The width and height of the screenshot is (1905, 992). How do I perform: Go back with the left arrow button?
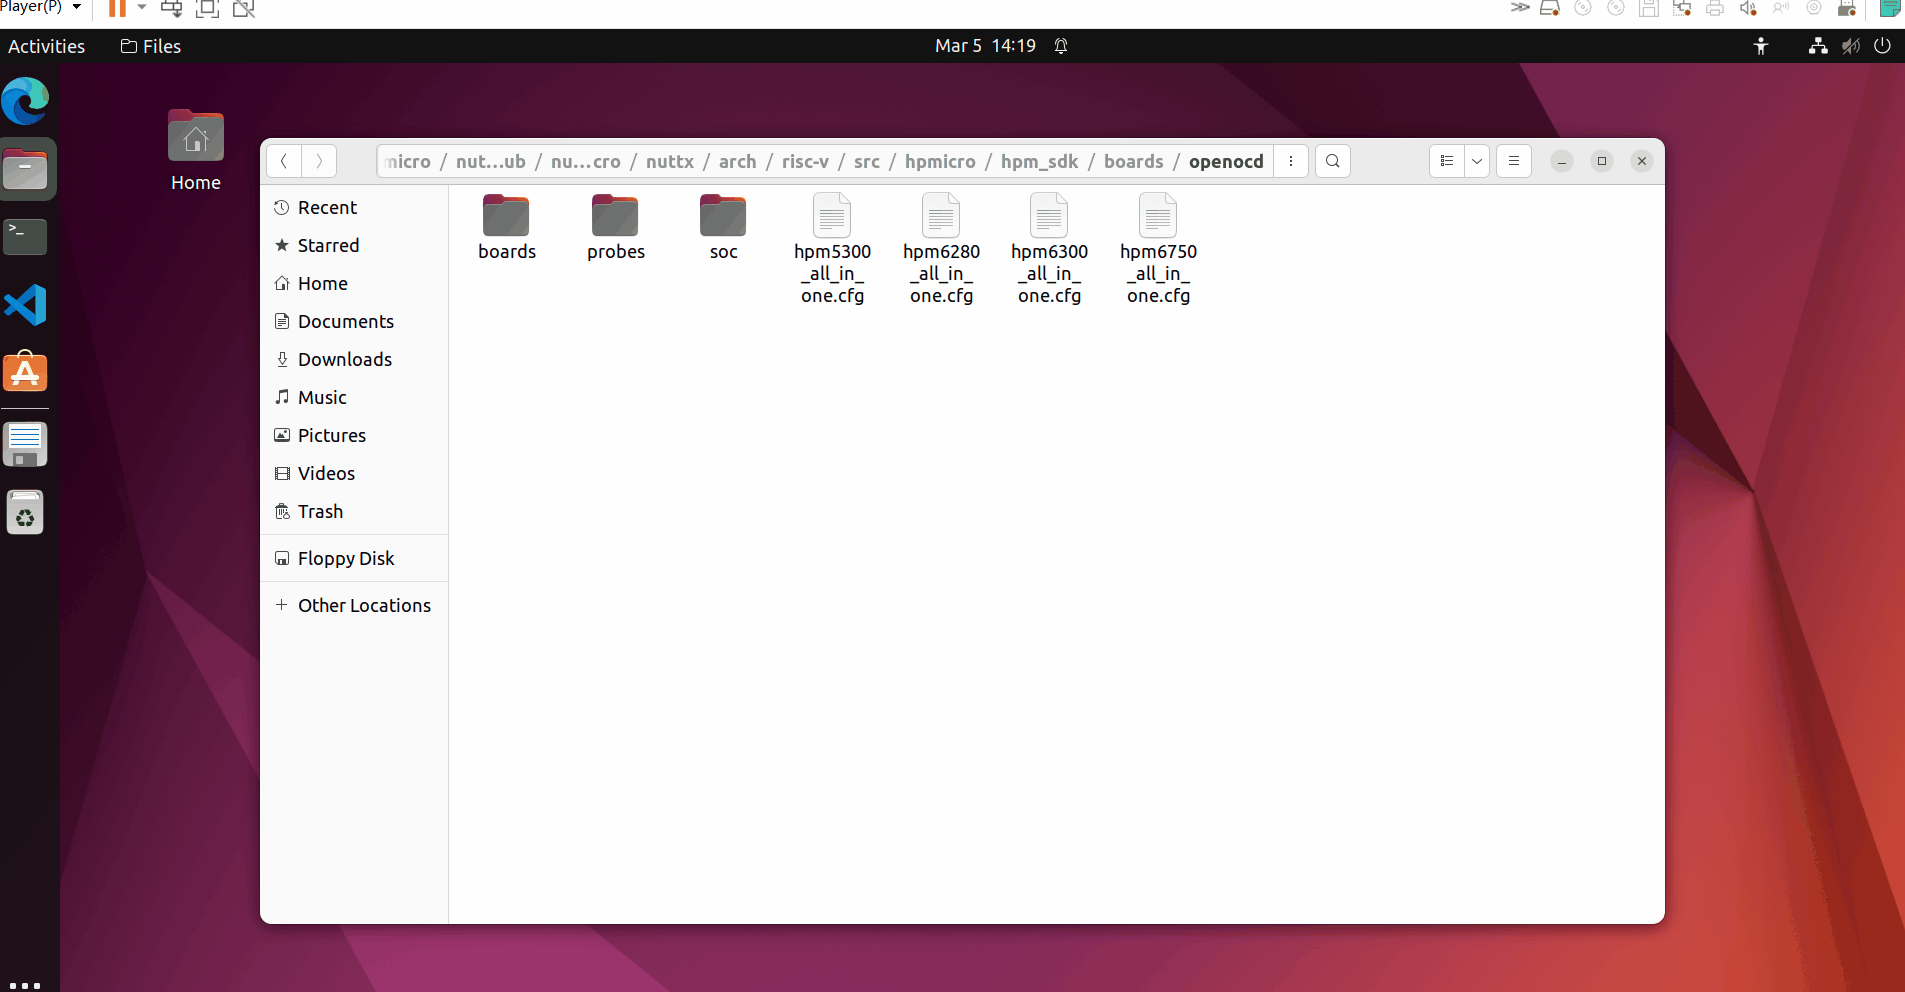click(284, 161)
